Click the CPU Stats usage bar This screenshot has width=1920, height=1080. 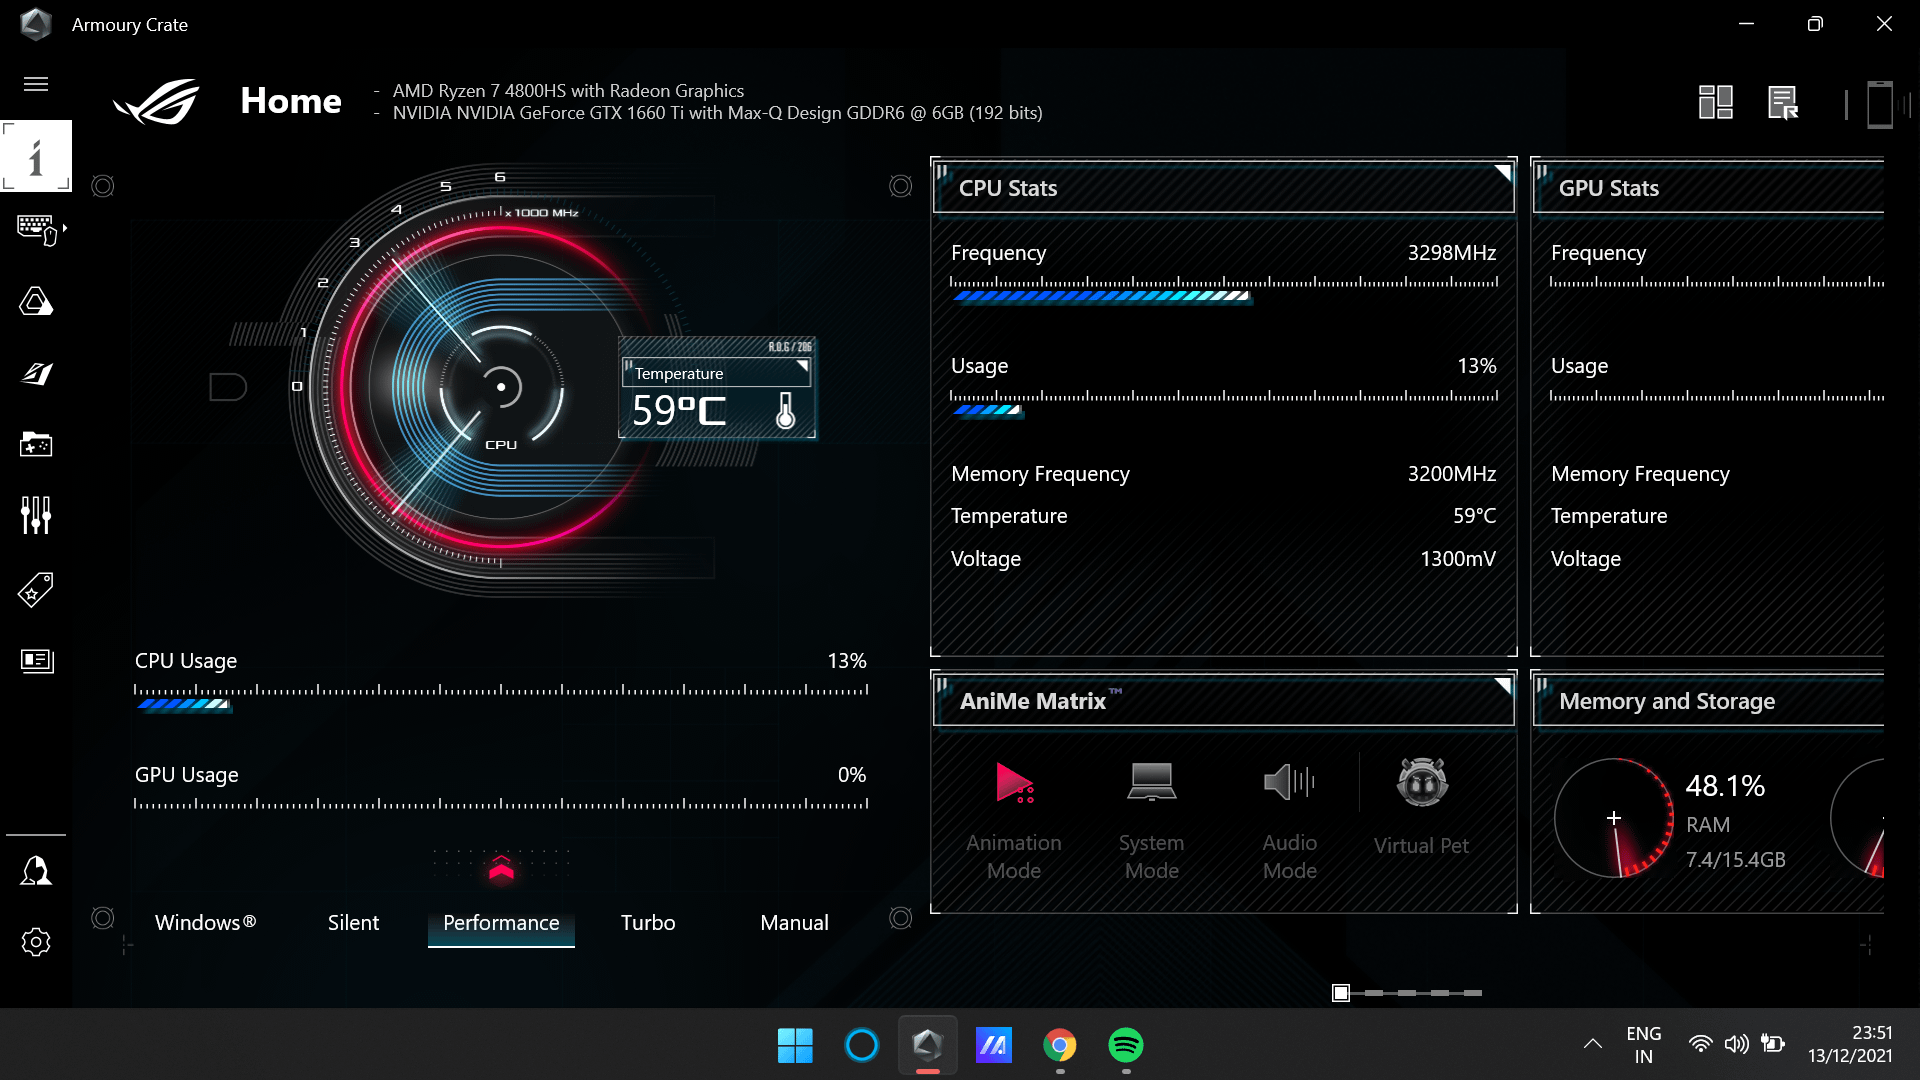pos(1223,403)
